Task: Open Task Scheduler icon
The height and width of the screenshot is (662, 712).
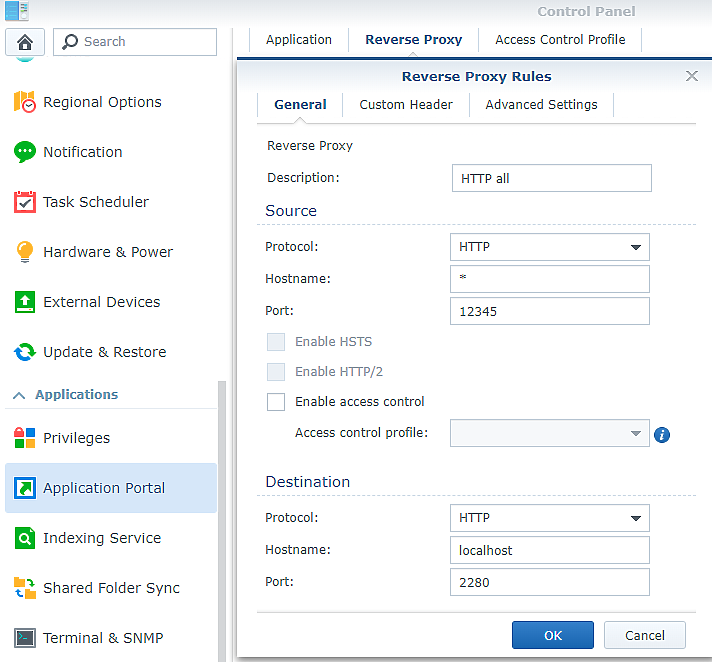Action: click(x=25, y=202)
